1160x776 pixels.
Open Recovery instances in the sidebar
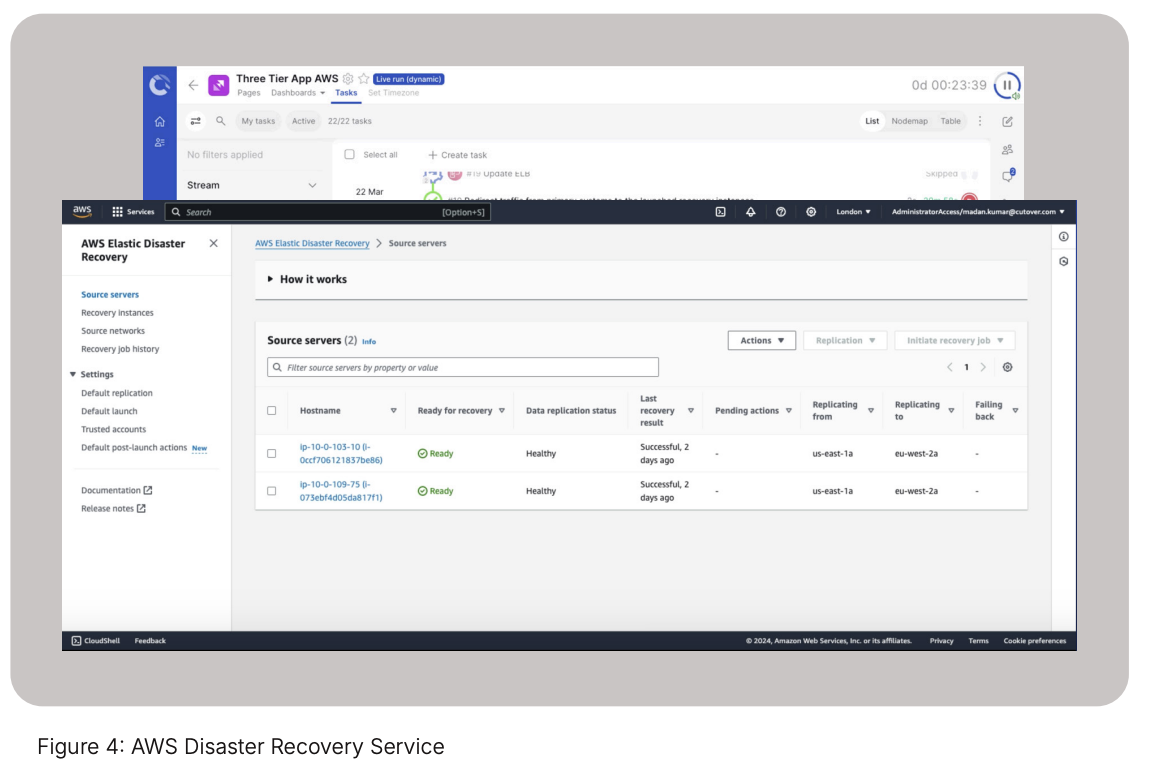coord(118,313)
